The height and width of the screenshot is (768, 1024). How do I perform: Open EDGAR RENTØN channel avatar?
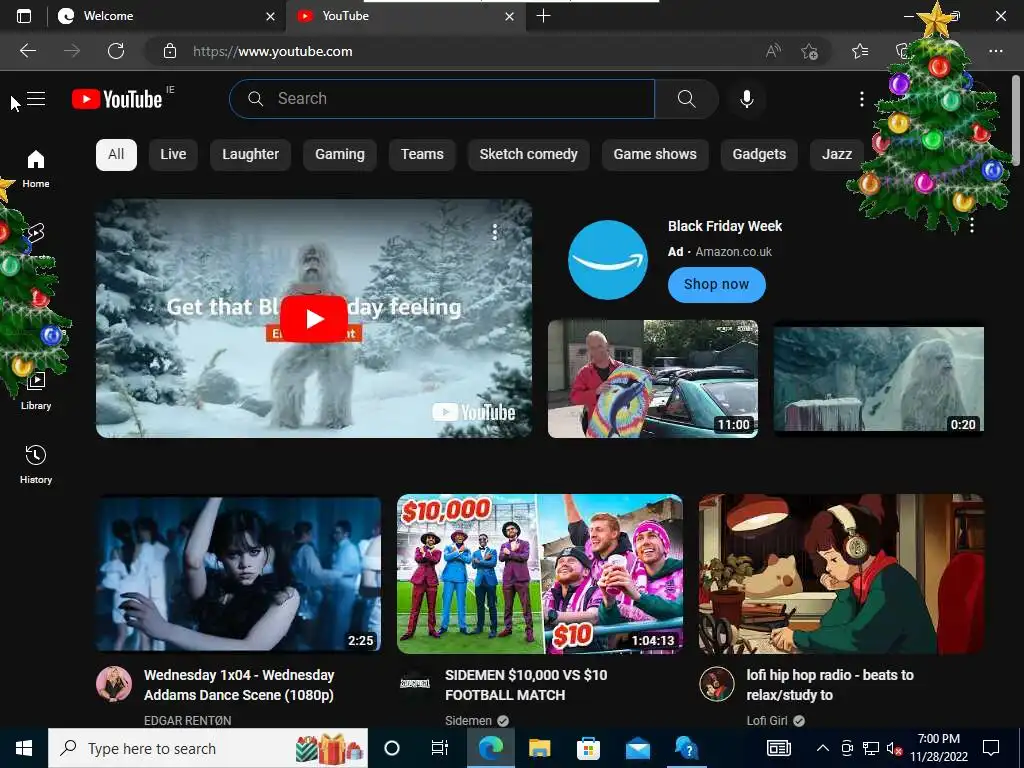coord(114,684)
